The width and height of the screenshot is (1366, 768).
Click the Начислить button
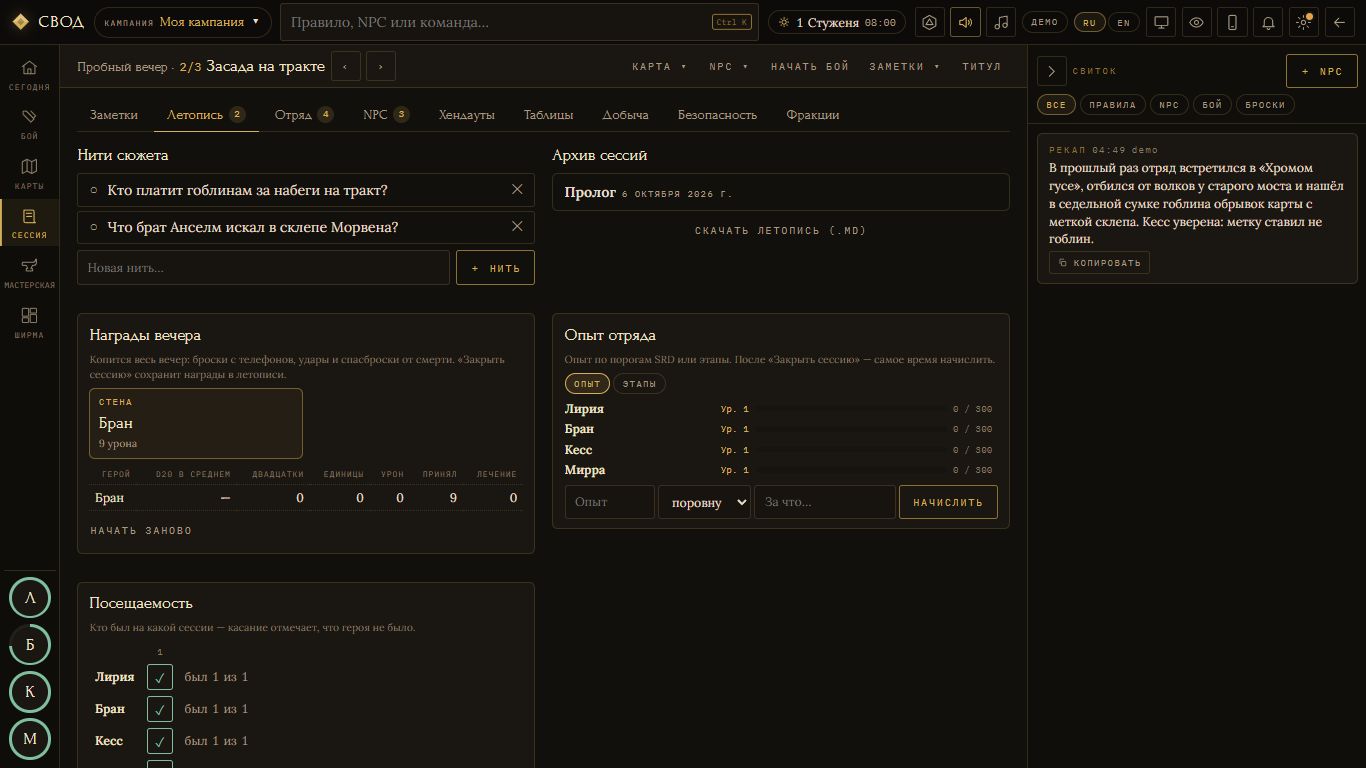[948, 502]
